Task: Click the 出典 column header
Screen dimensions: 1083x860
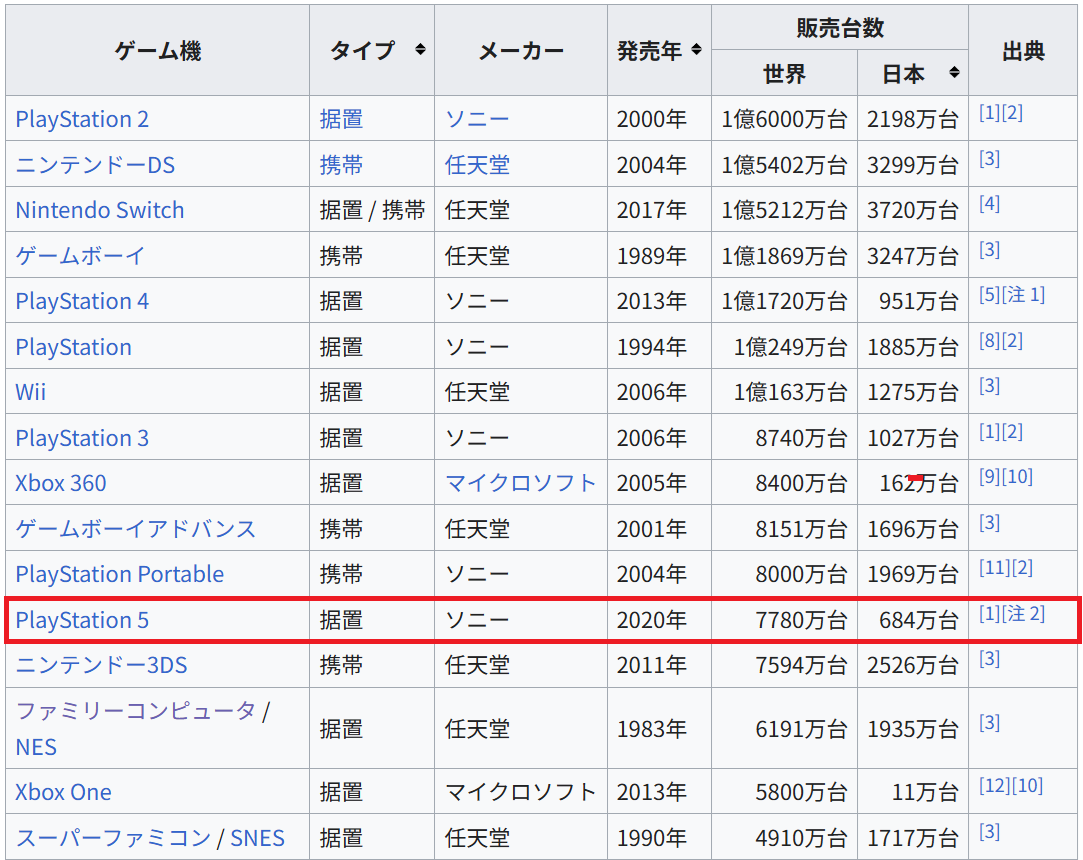Action: pyautogui.click(x=1024, y=50)
